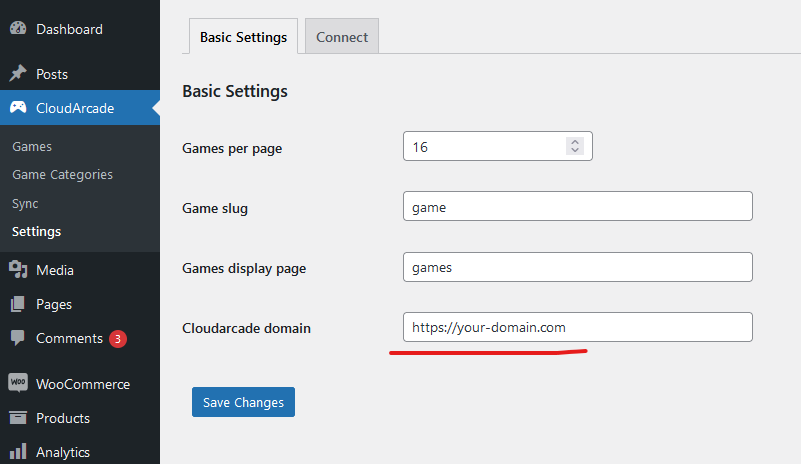Click the Pages icon in sidebar

[x=18, y=304]
